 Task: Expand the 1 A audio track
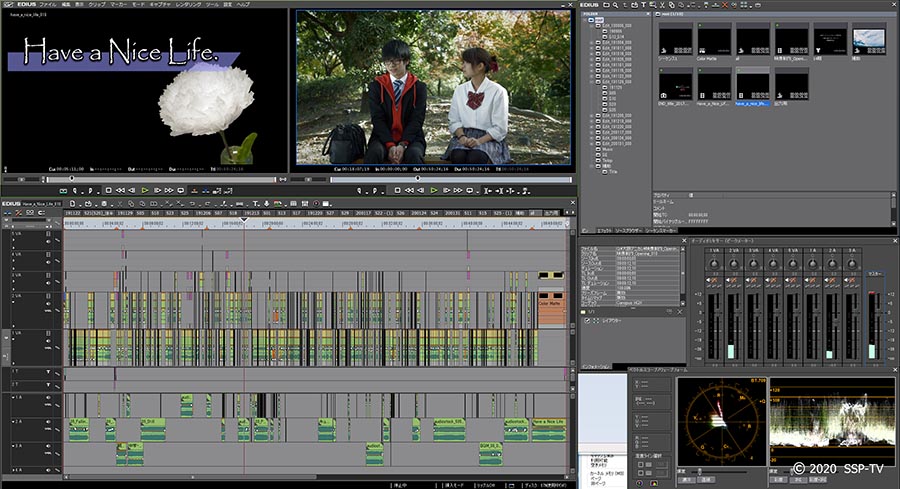(13, 397)
